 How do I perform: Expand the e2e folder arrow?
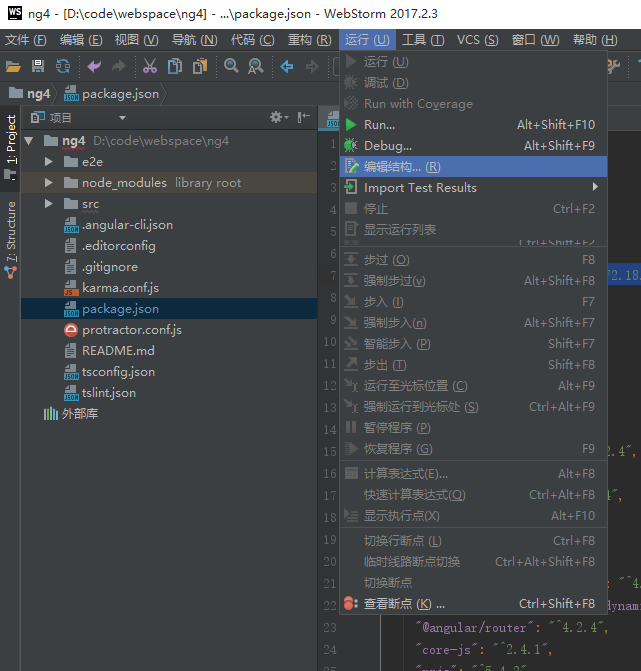[49, 162]
